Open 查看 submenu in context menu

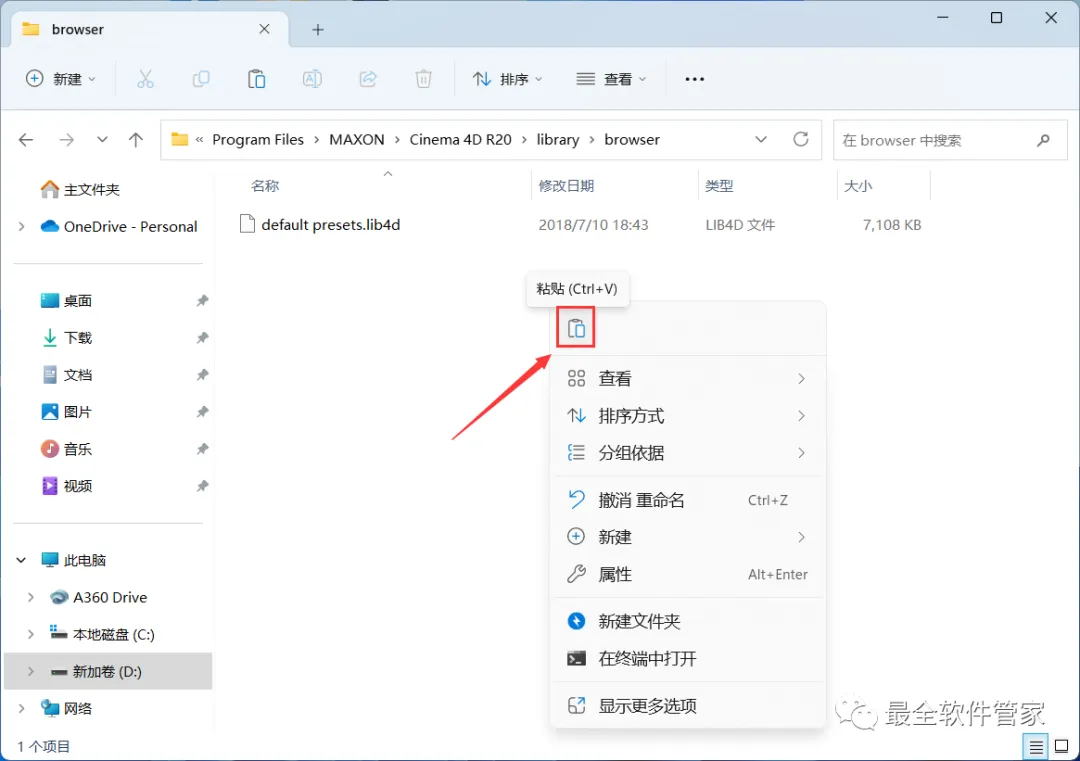point(688,379)
